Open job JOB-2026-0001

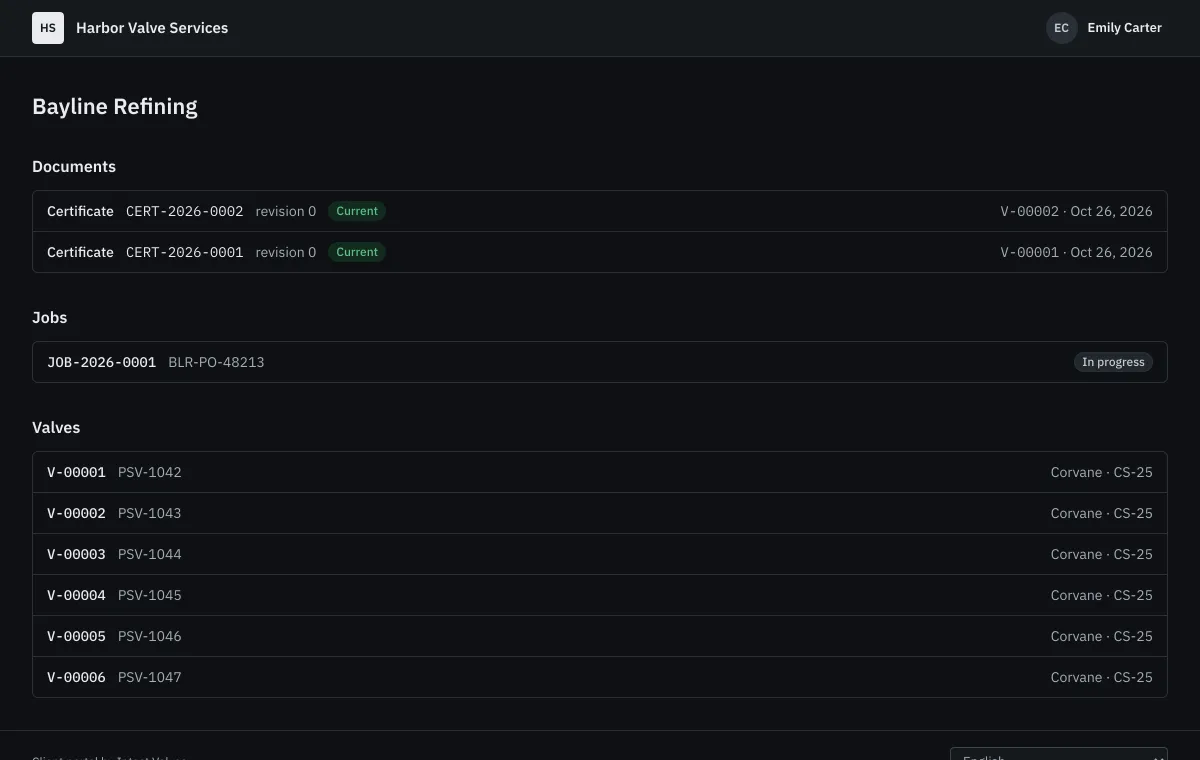point(600,362)
